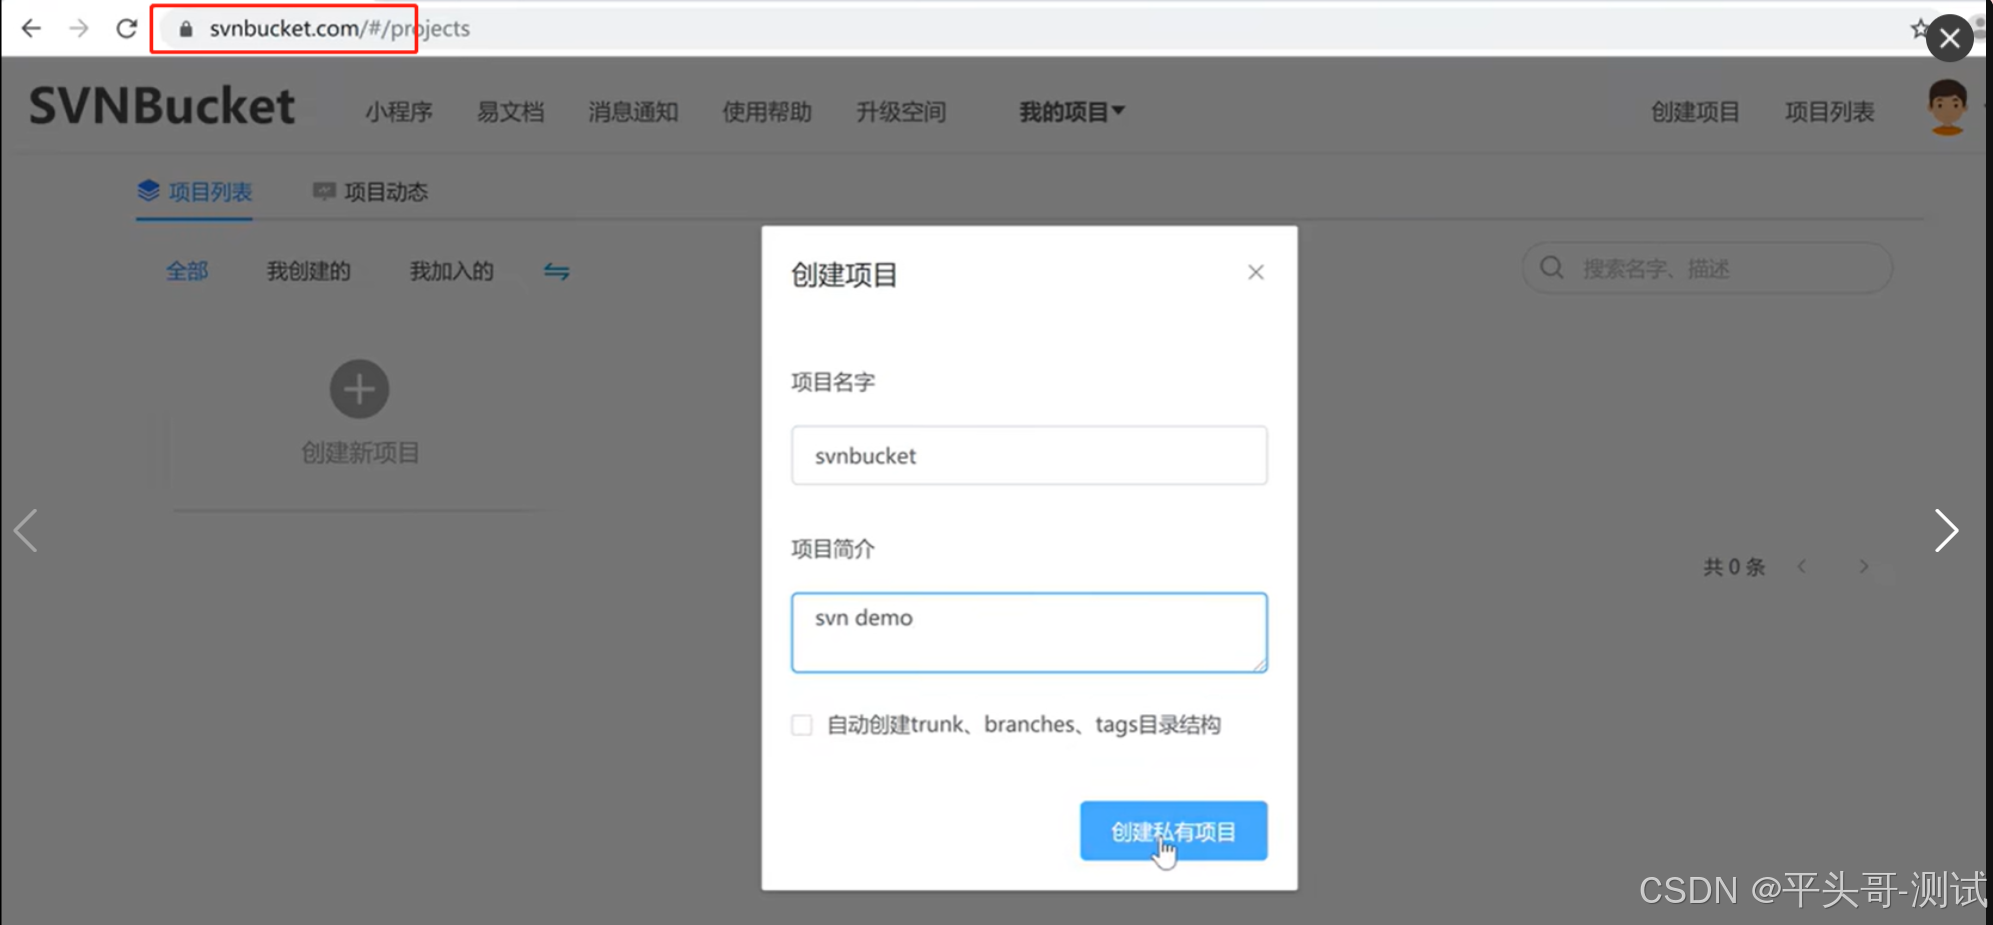Open the 升级空间 menu item

pyautogui.click(x=901, y=112)
